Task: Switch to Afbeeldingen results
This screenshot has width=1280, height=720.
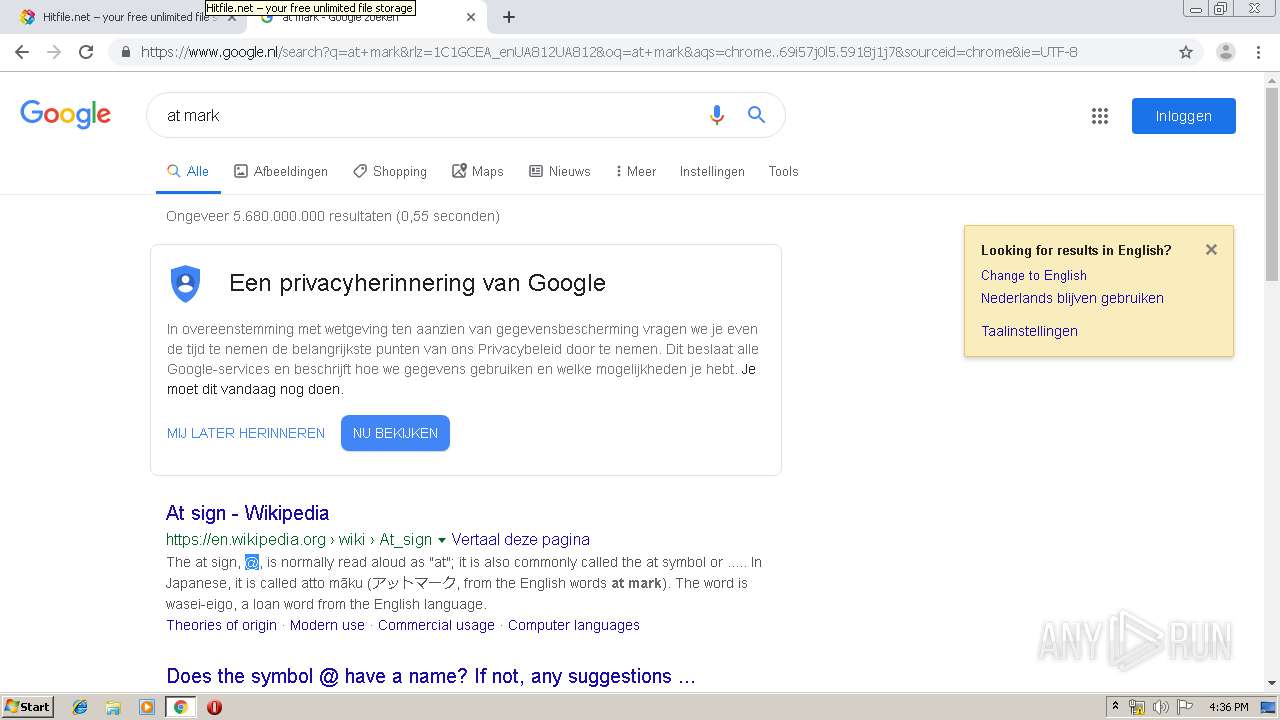Action: coord(281,171)
